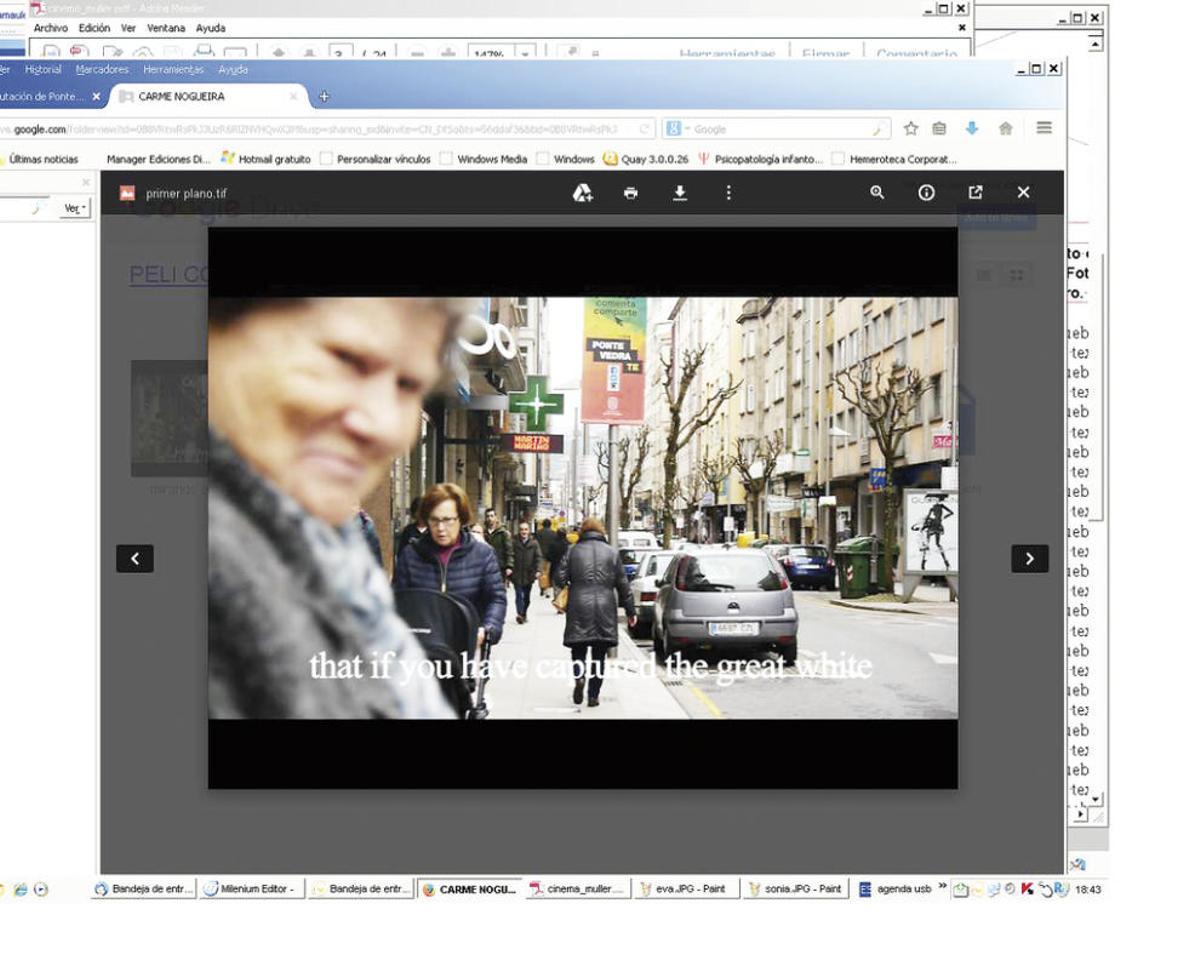Click the Google search field in Firefox

[776, 129]
